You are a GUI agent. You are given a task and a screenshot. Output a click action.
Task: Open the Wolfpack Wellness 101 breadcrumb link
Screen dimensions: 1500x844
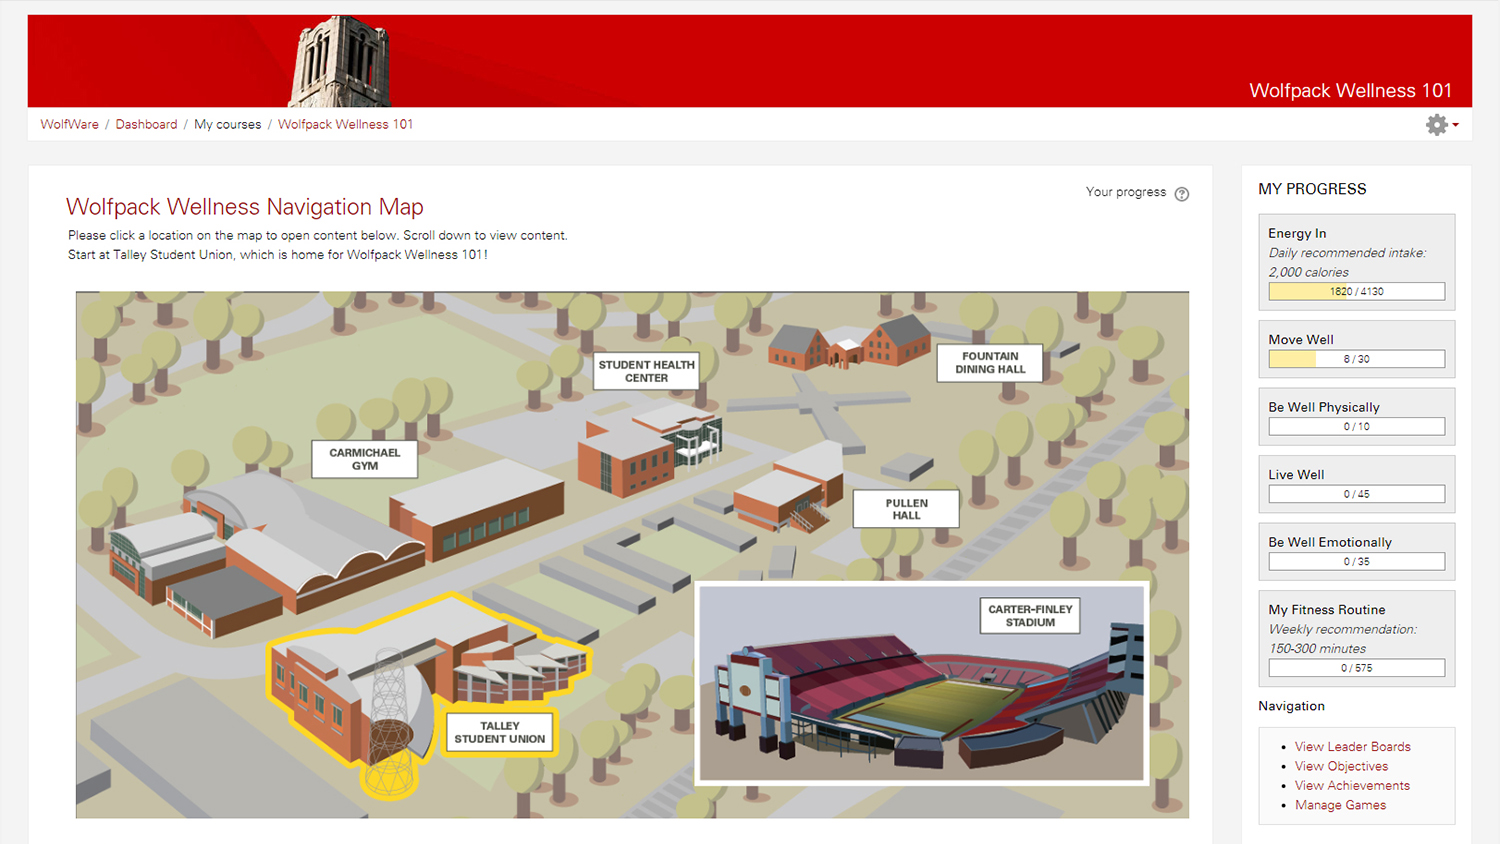click(x=345, y=124)
